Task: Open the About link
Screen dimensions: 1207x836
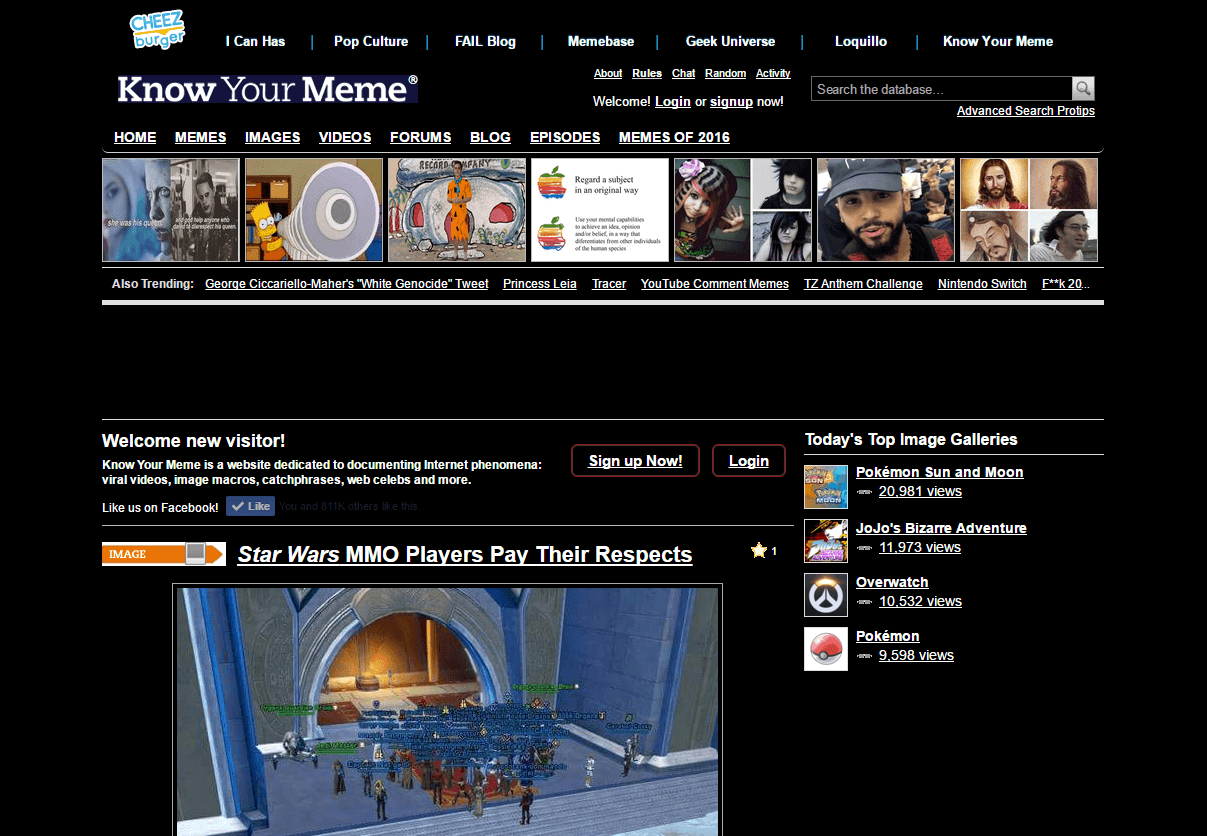Action: [x=608, y=73]
